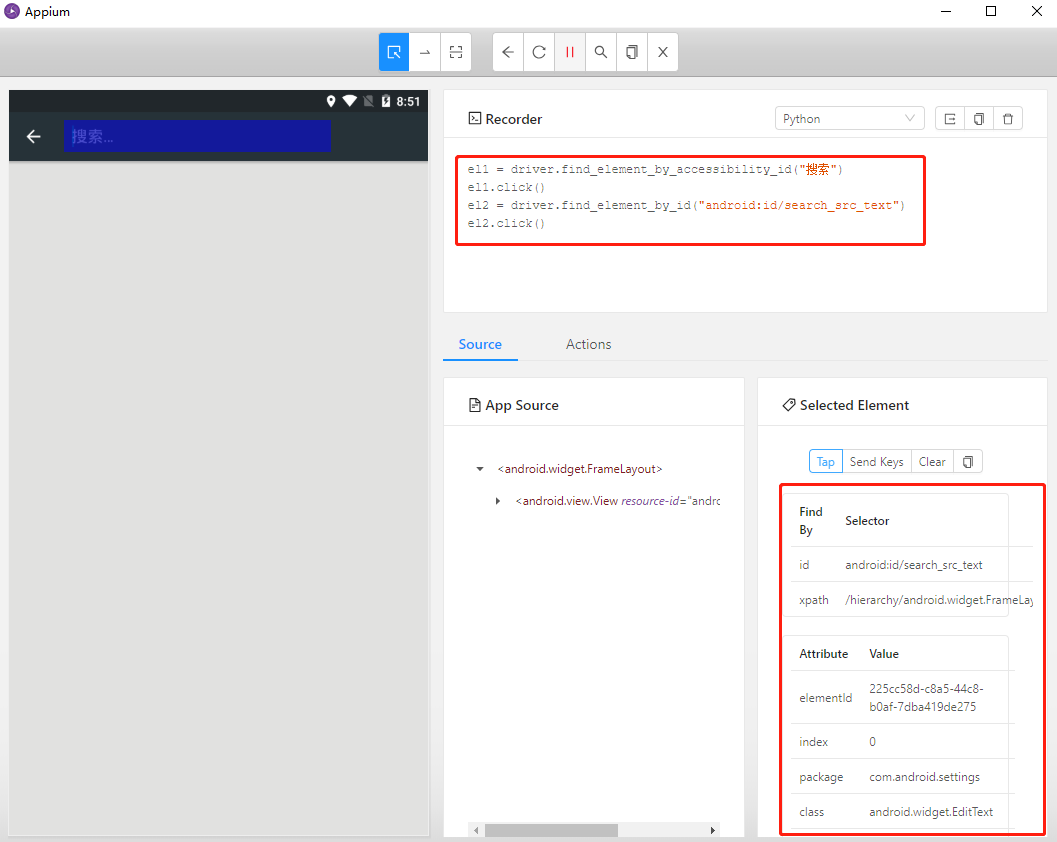Switch to the Actions tab
The height and width of the screenshot is (842, 1057).
(588, 344)
